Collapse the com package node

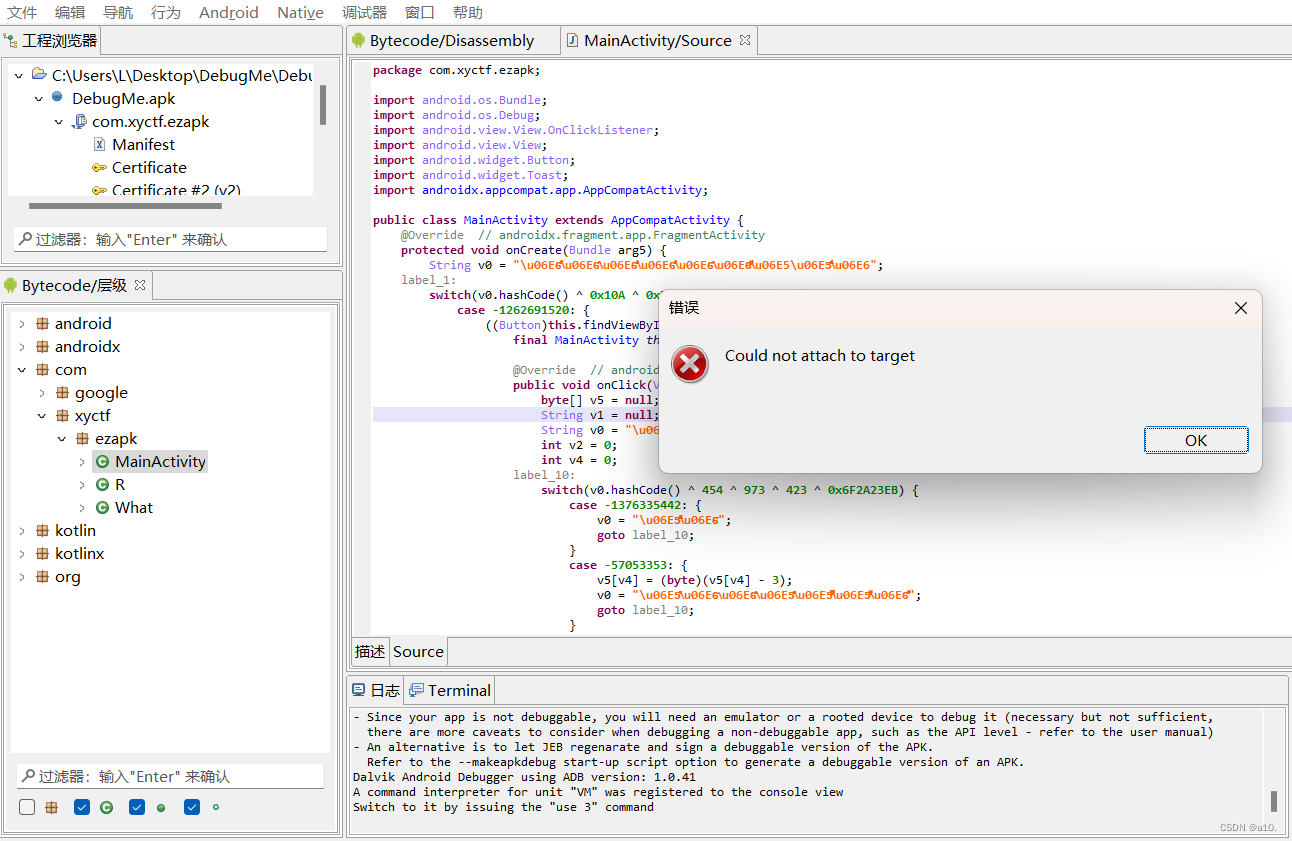click(20, 369)
